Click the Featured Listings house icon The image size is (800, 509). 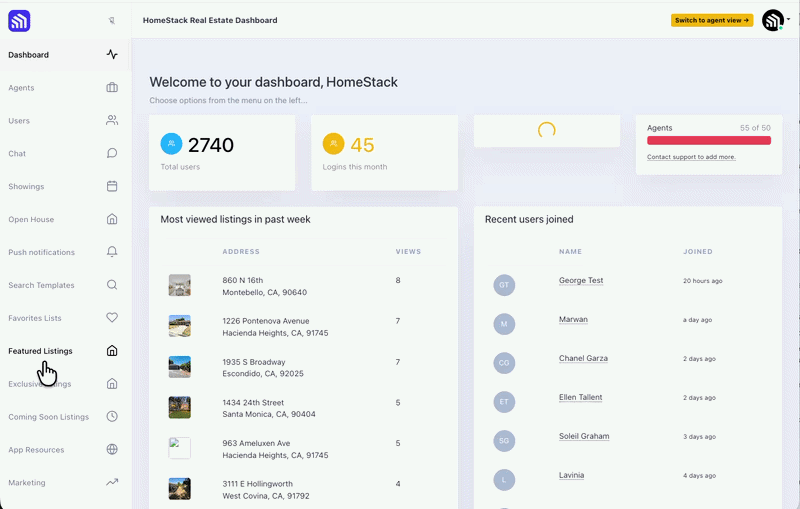112,351
